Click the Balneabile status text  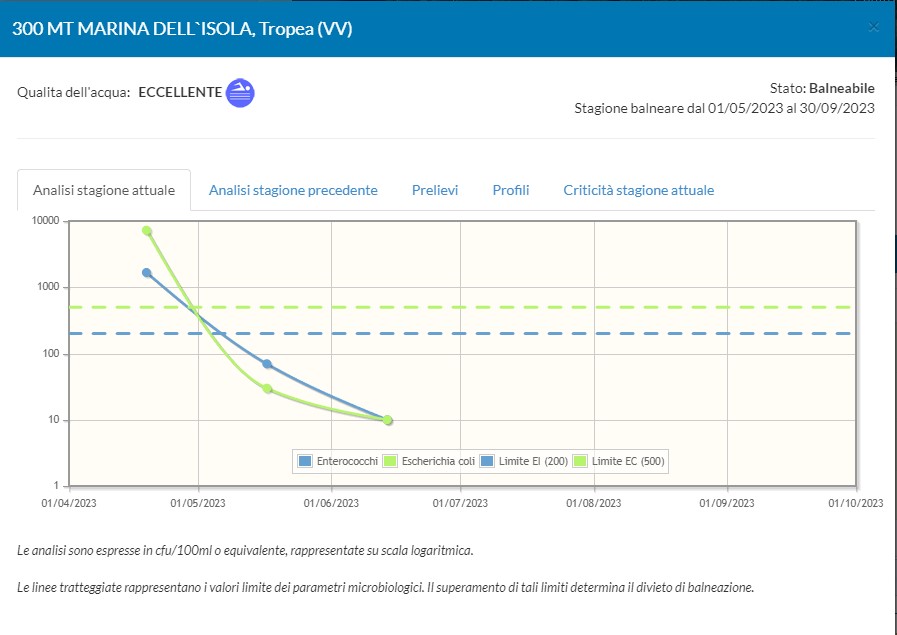coord(841,88)
